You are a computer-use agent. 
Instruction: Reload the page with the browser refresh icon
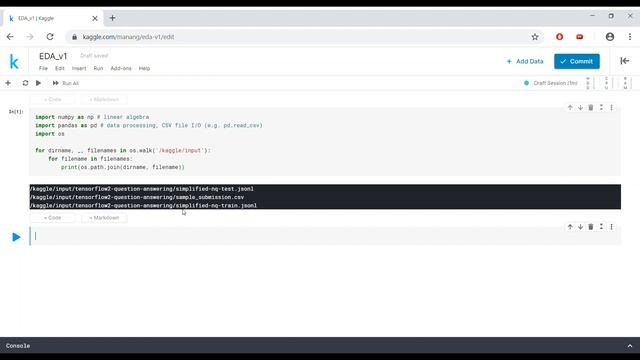pyautogui.click(x=50, y=37)
